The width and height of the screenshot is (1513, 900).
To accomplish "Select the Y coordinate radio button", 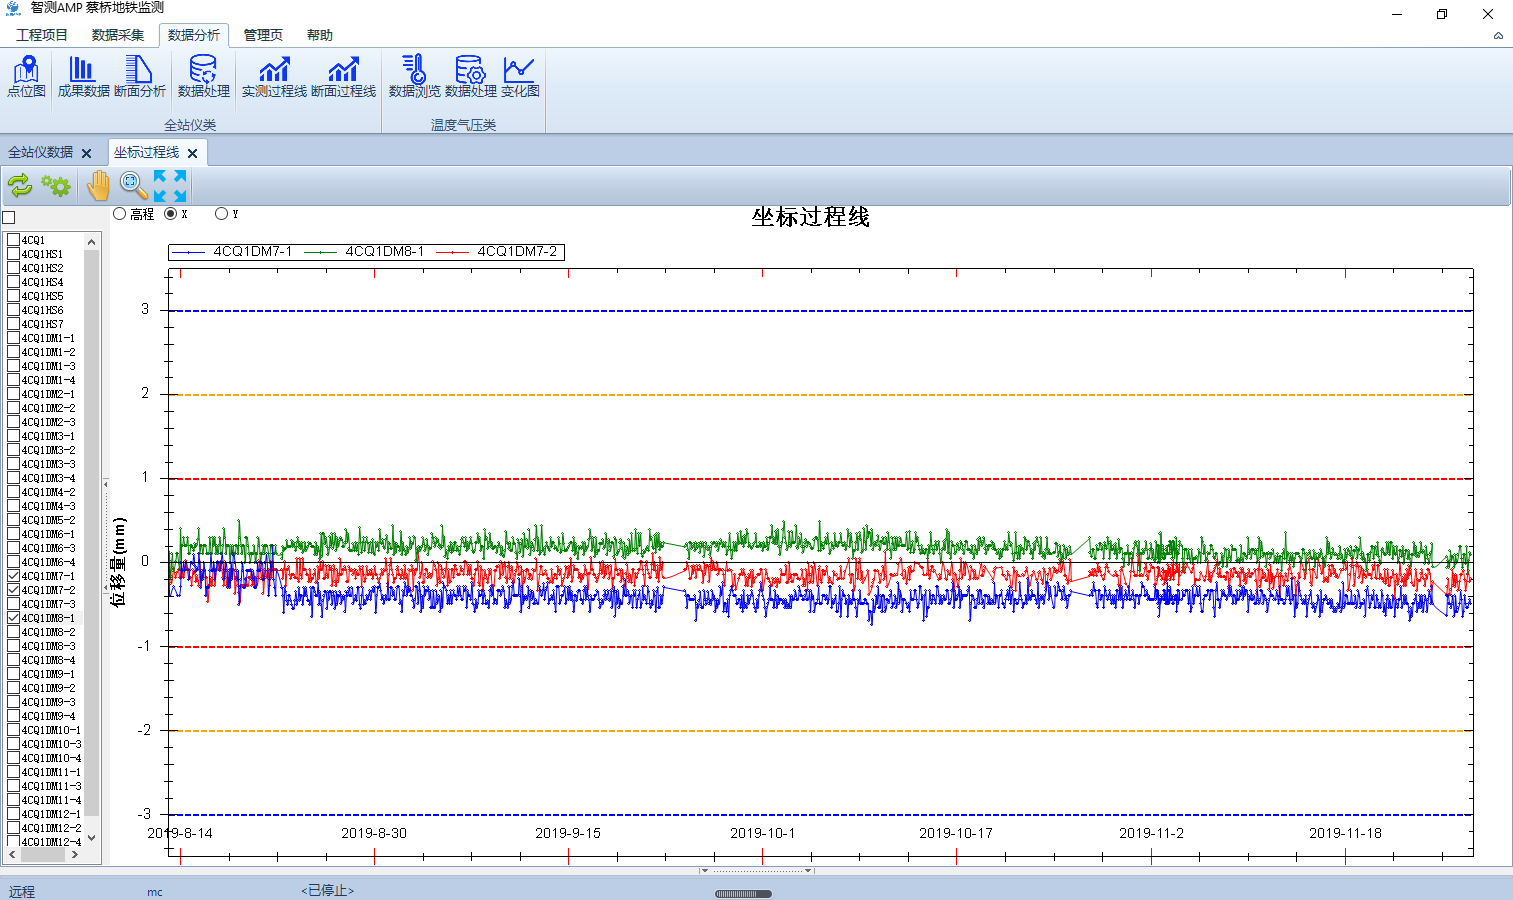I will coord(221,214).
